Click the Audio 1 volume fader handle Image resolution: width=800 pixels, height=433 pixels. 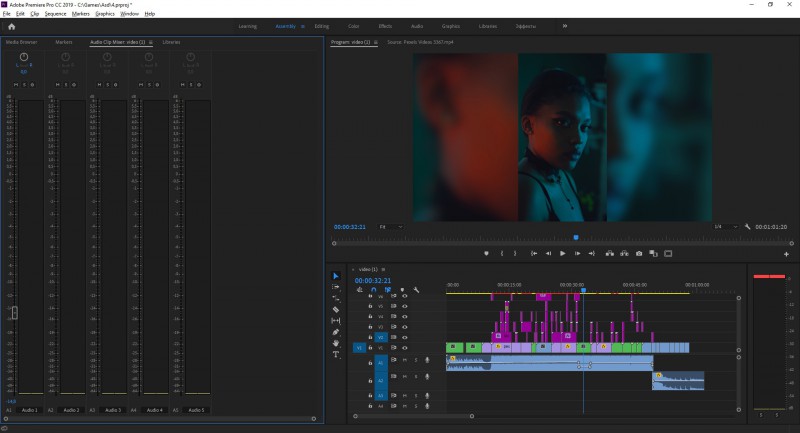click(15, 314)
